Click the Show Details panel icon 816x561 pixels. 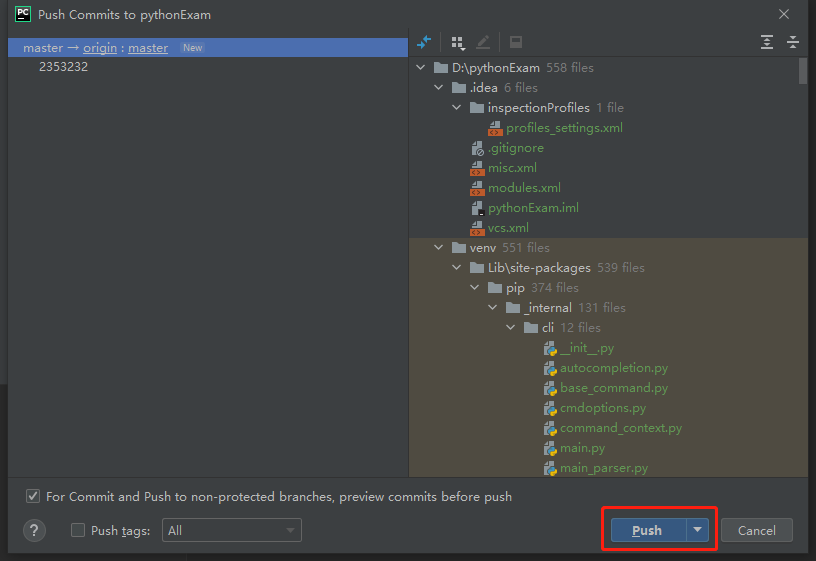516,42
